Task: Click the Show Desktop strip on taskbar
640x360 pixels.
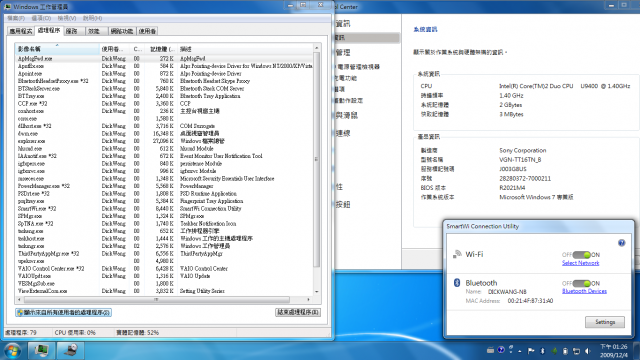Action: (637, 351)
